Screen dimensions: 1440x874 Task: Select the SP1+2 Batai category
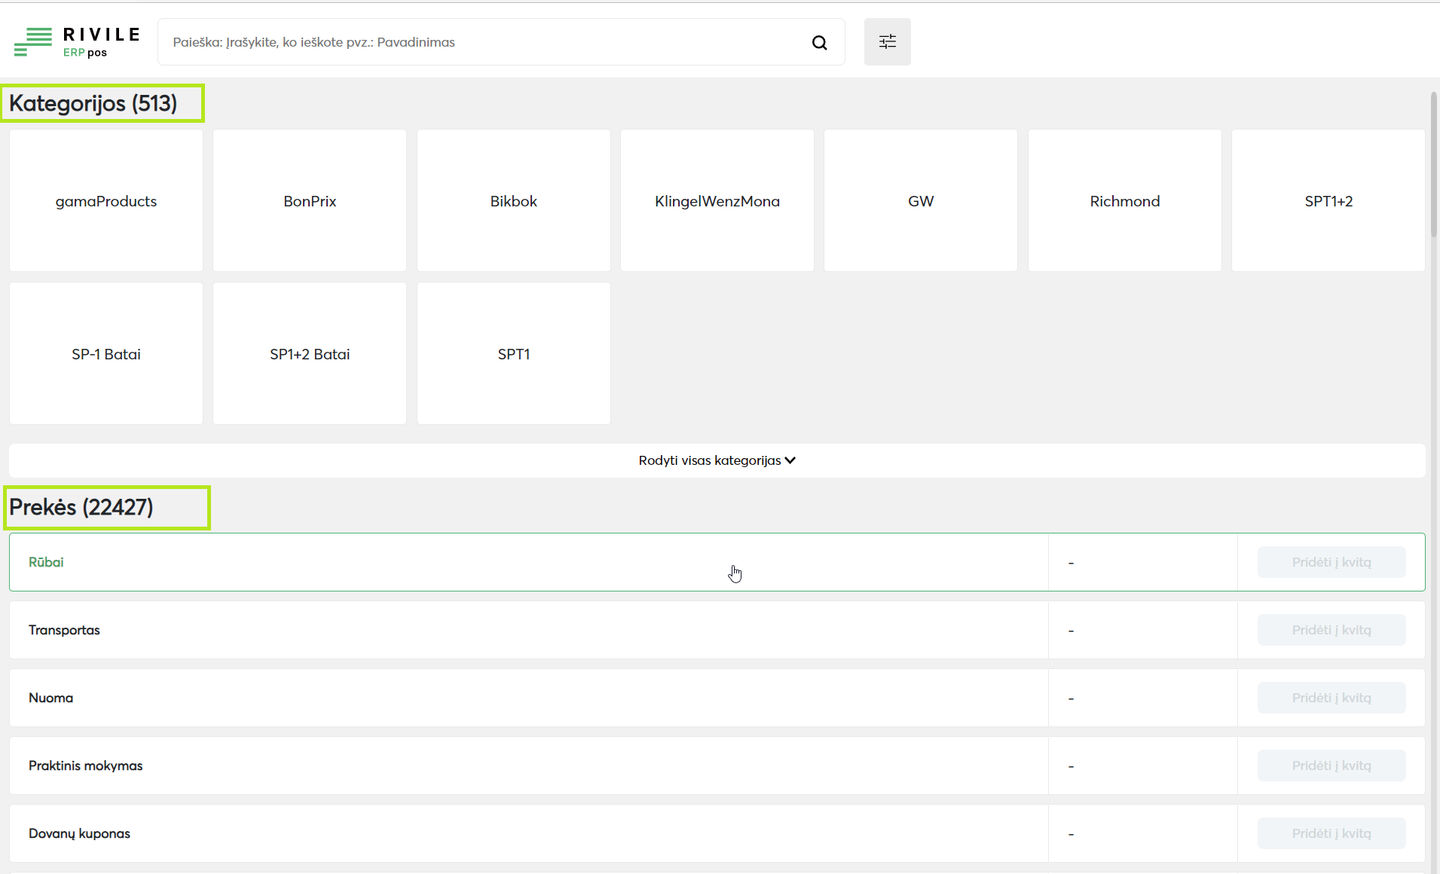(310, 354)
